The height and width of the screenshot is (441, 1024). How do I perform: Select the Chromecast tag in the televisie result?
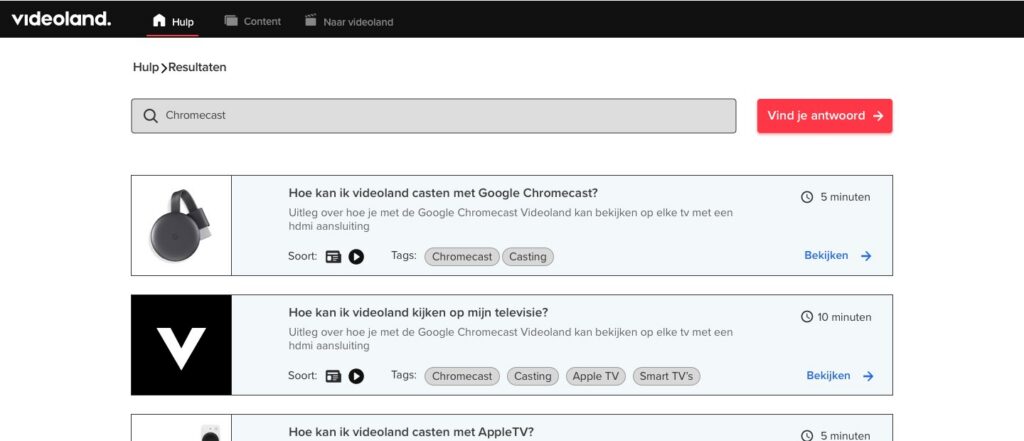tap(462, 376)
